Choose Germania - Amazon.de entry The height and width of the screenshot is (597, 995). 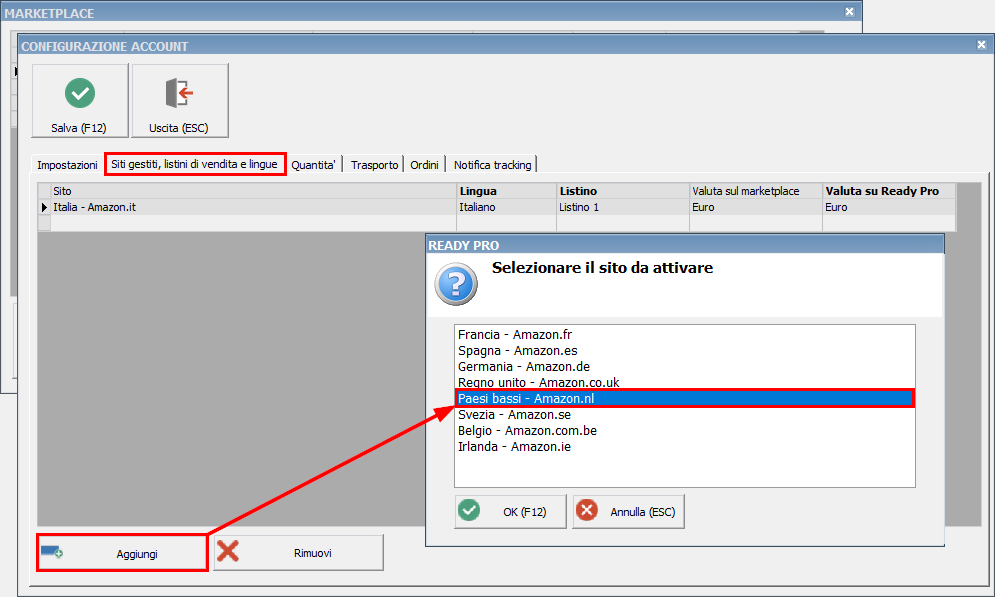pos(685,367)
